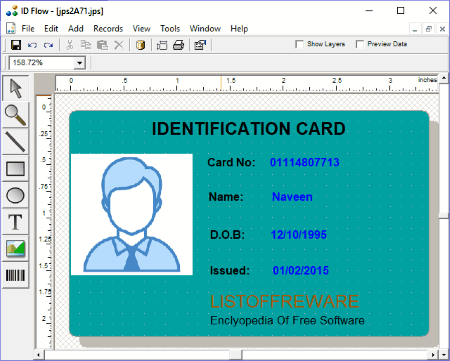450x361 pixels.
Task: Click the redo arrow icon
Action: [49, 45]
